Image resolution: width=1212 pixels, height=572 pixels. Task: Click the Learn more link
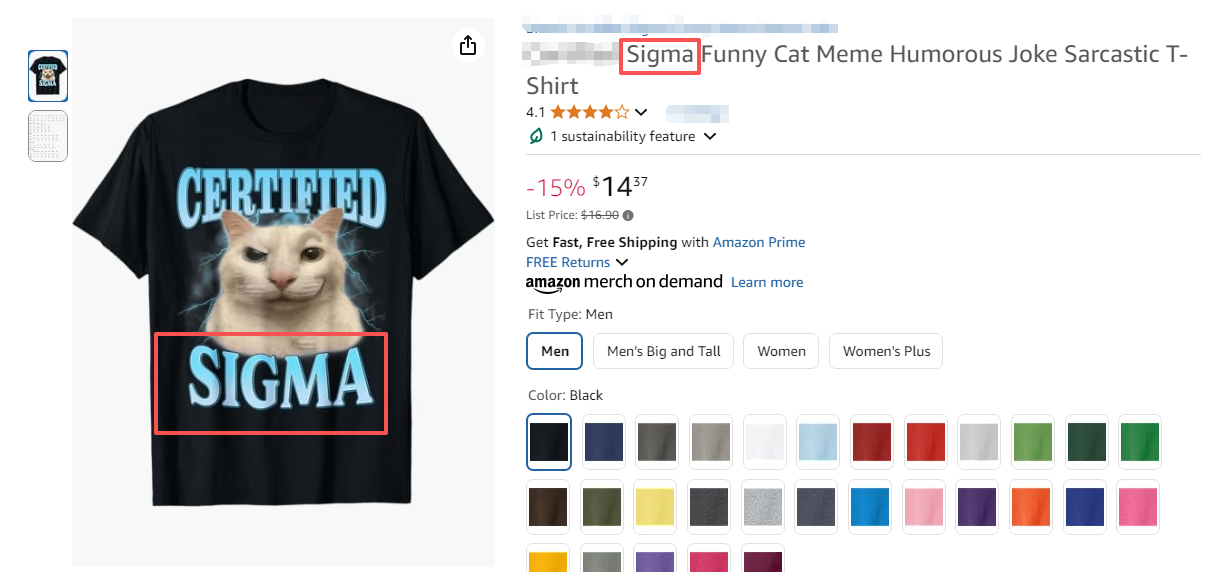tap(767, 283)
